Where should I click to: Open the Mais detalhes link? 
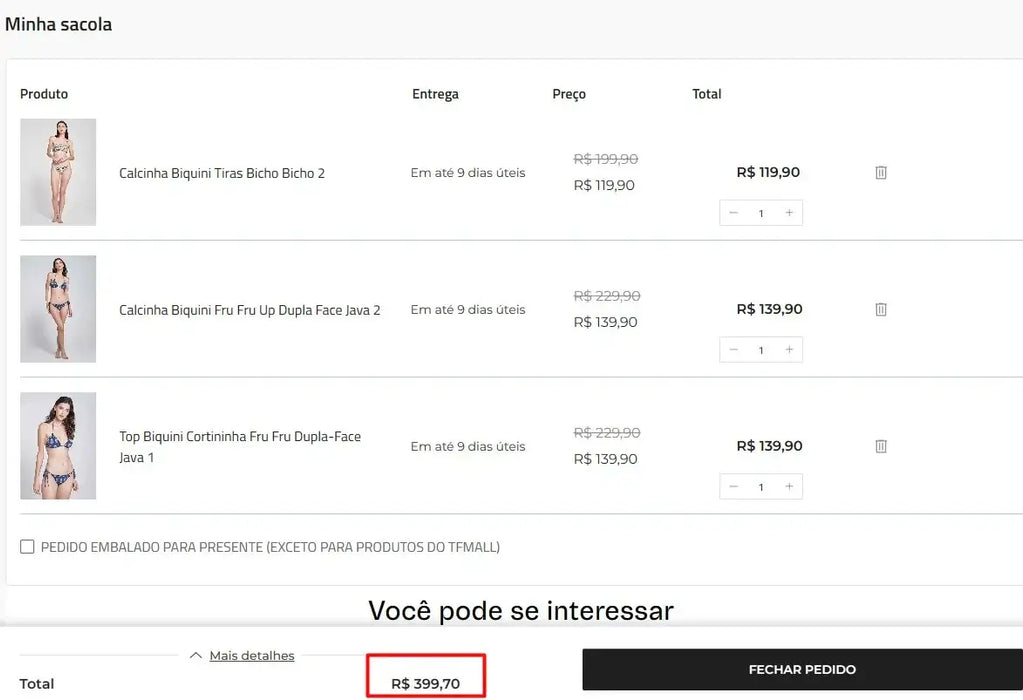point(252,656)
